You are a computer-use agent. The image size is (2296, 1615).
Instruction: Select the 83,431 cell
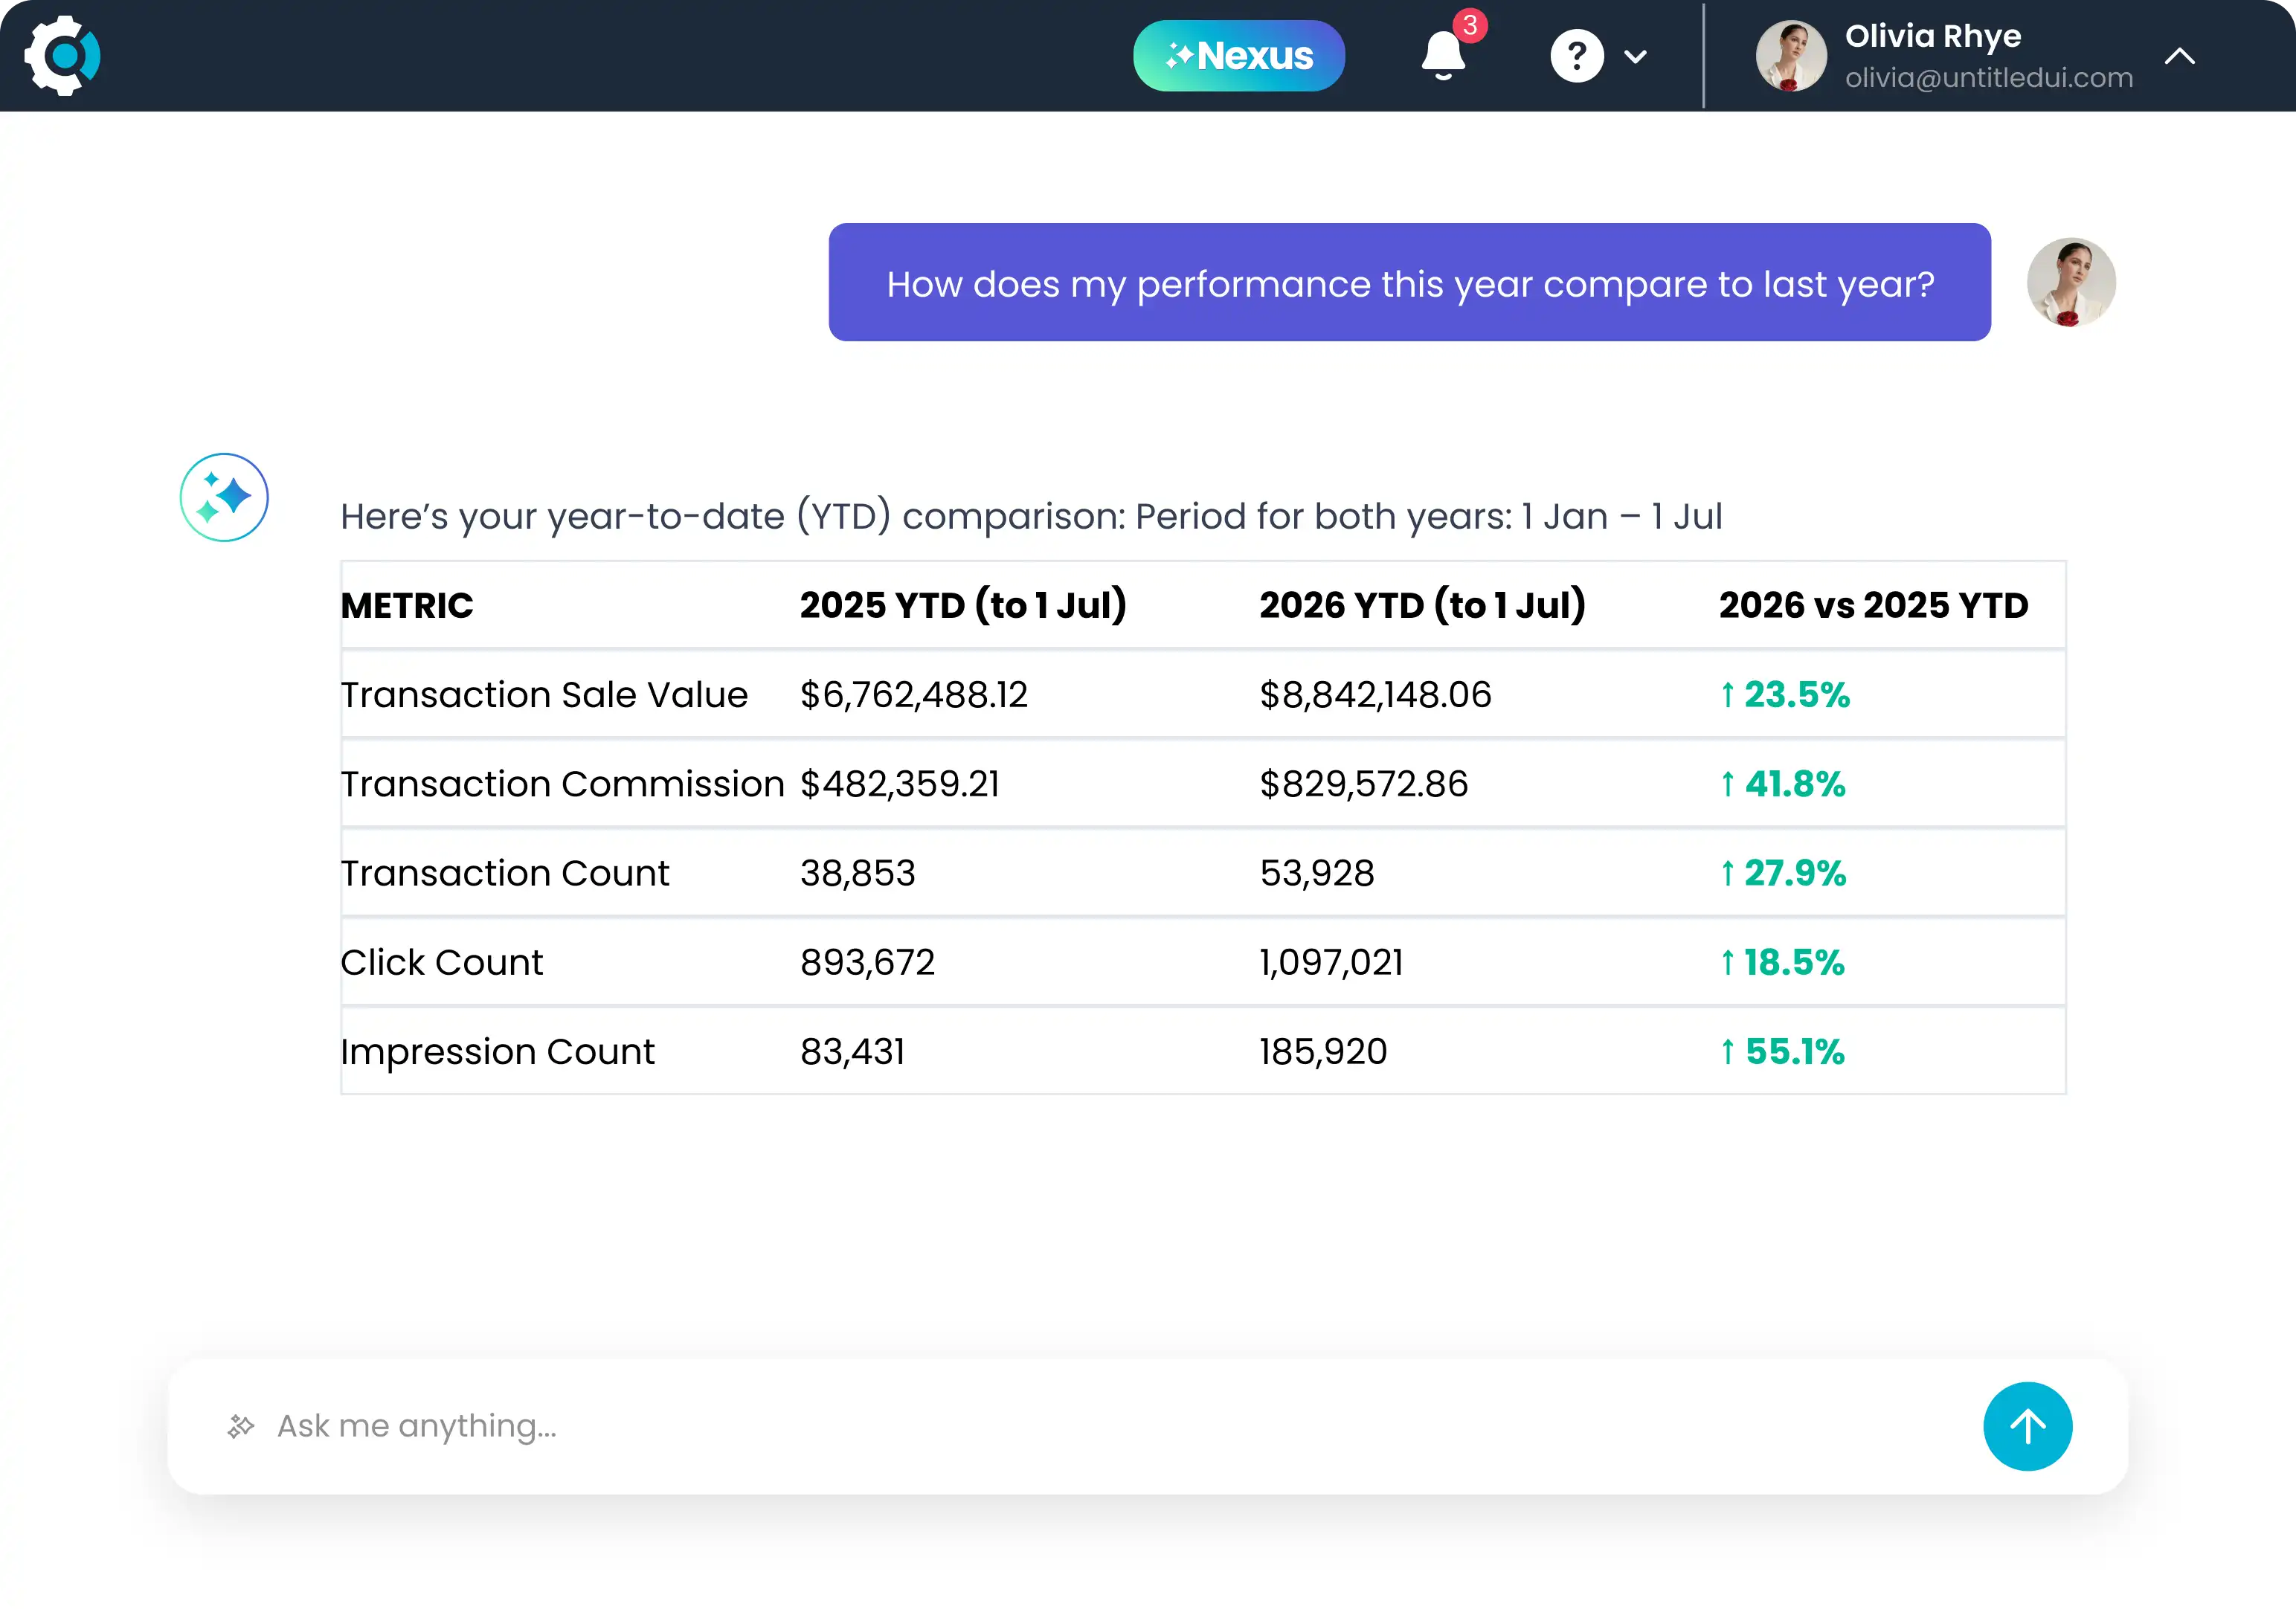tap(852, 1052)
